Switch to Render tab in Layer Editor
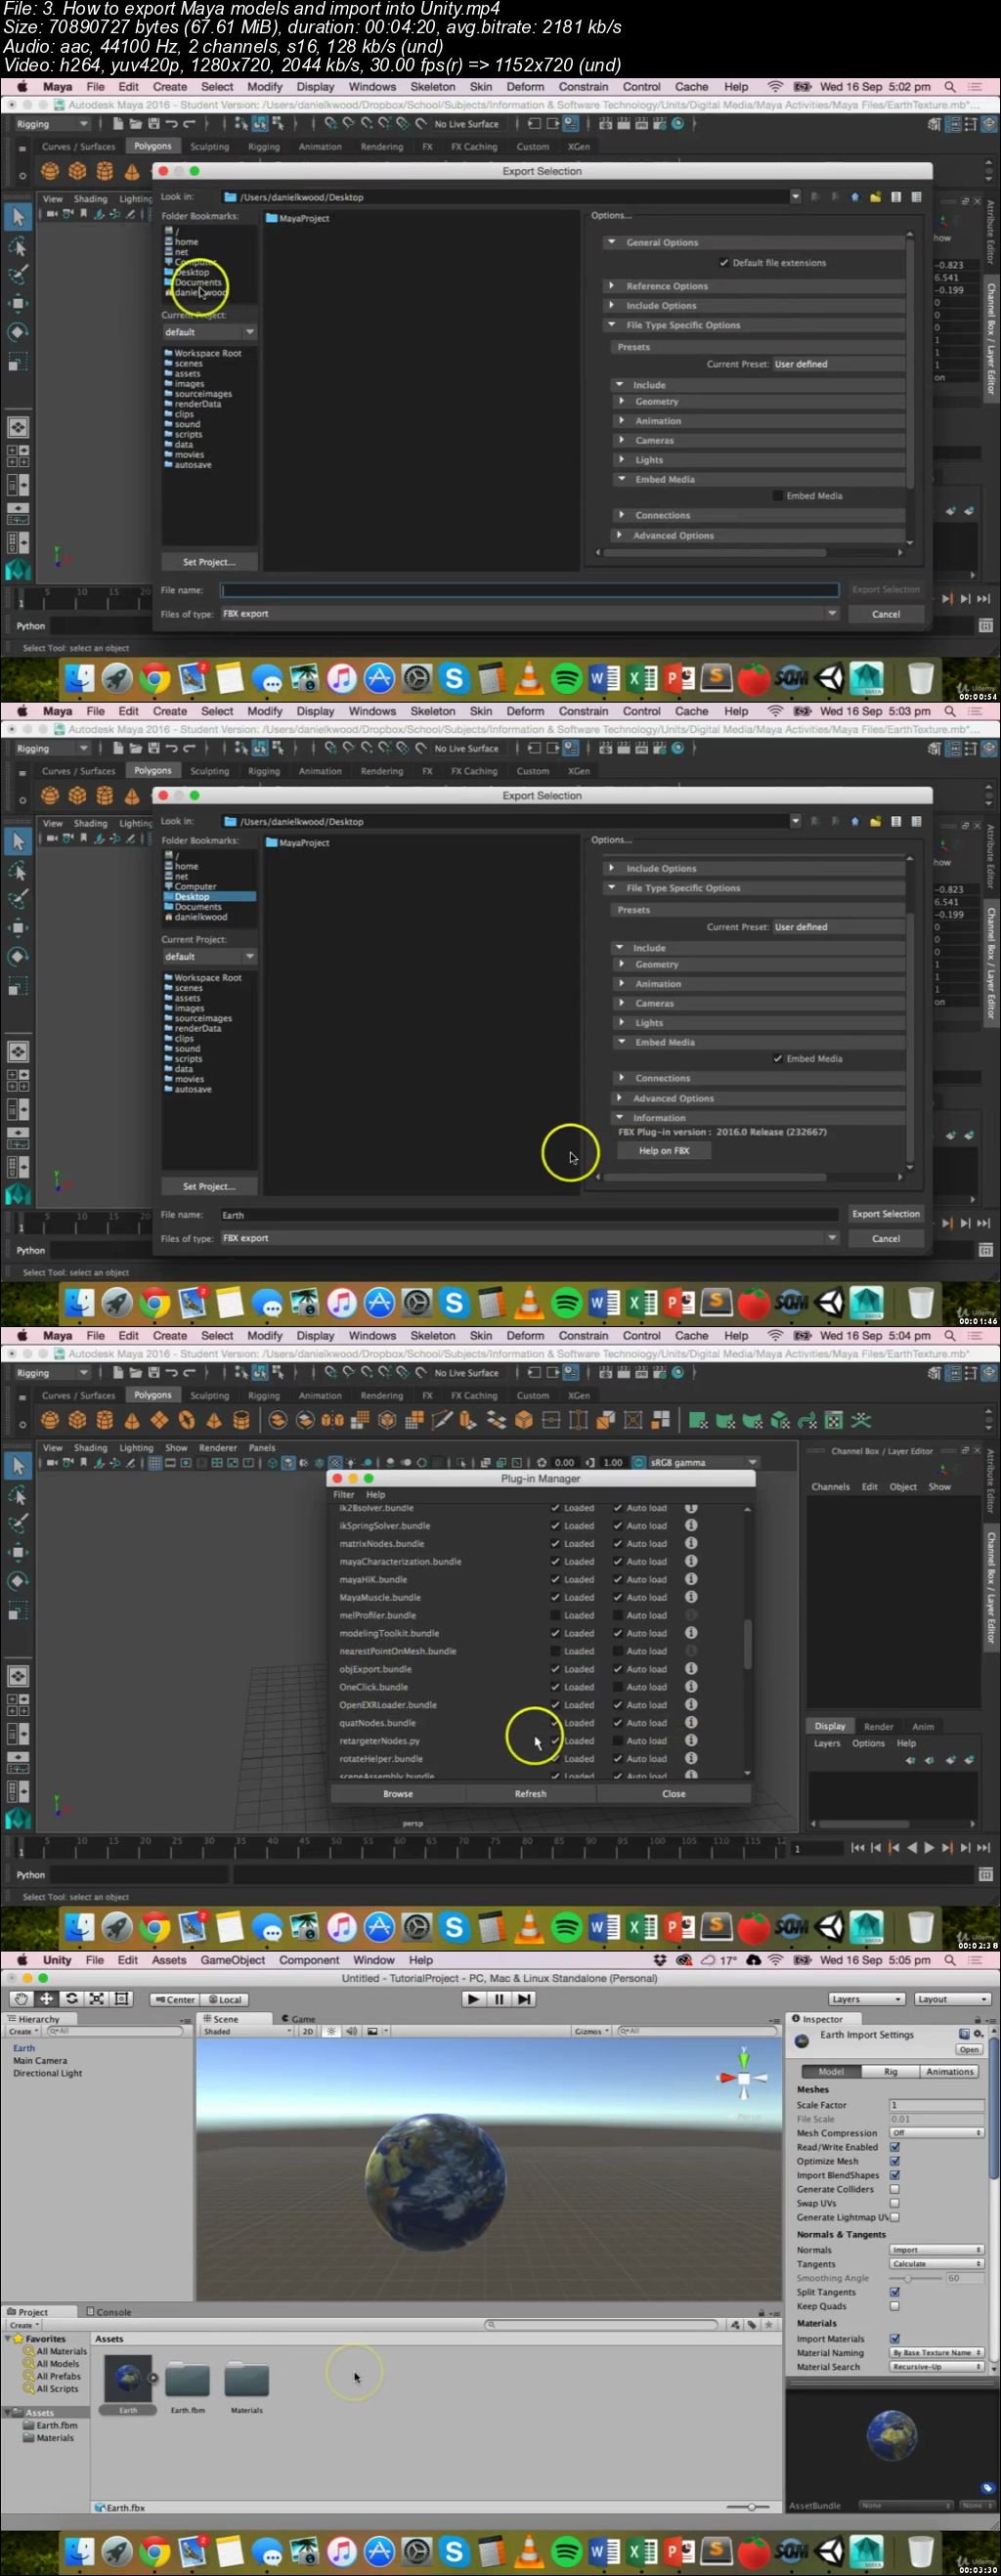1001x2576 pixels. (x=878, y=1727)
